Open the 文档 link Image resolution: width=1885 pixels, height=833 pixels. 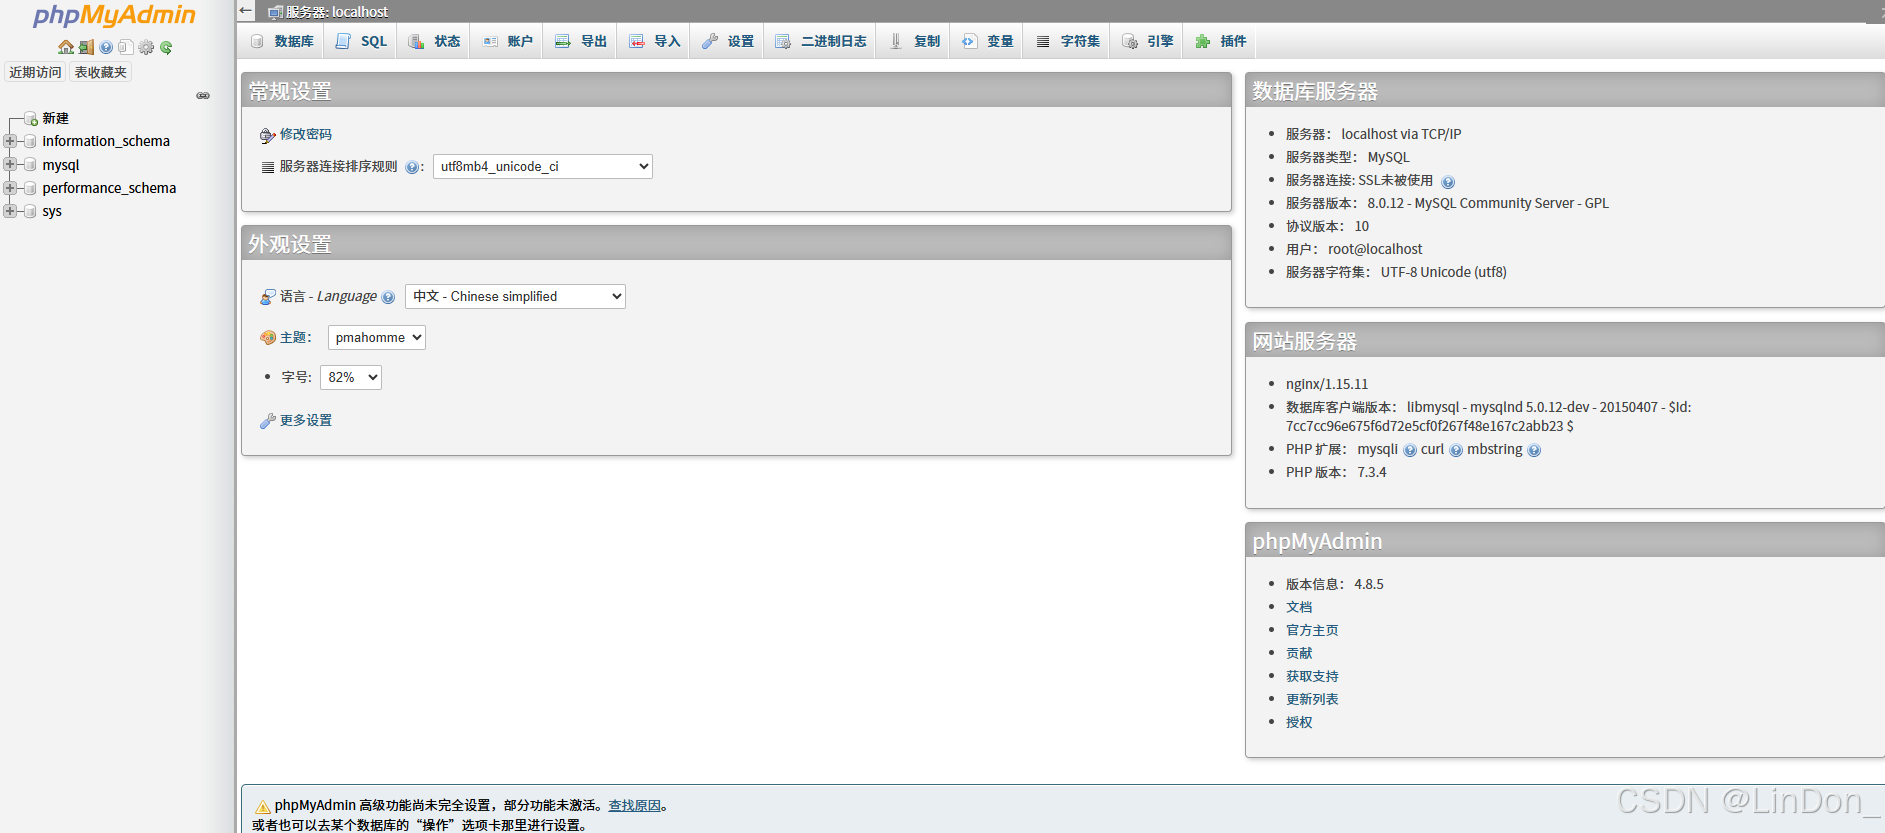coord(1299,607)
